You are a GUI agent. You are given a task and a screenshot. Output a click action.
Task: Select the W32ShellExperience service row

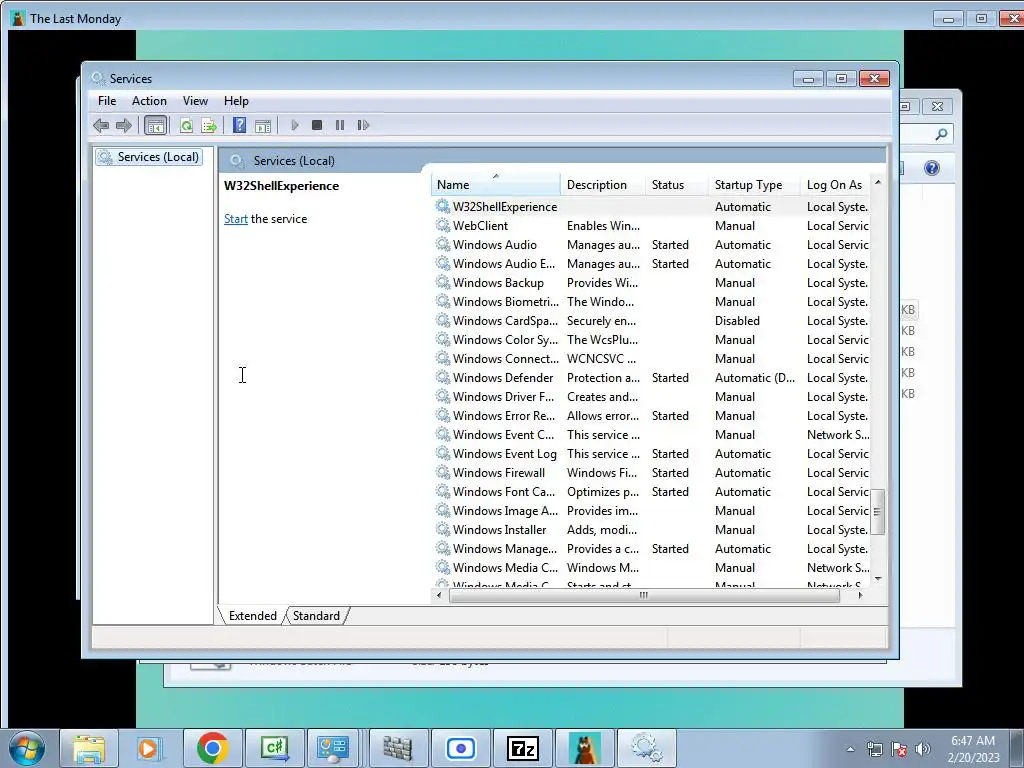coord(651,206)
